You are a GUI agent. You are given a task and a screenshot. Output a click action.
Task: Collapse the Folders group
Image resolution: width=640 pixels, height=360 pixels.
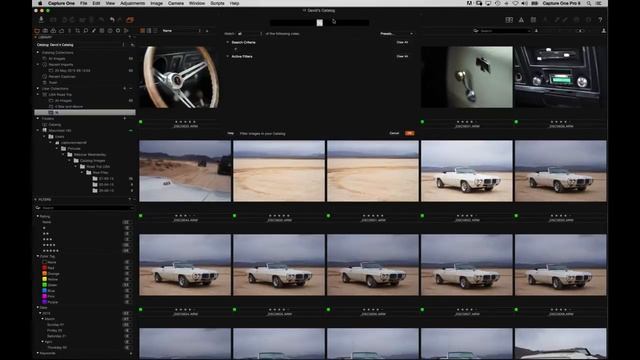tap(38, 118)
